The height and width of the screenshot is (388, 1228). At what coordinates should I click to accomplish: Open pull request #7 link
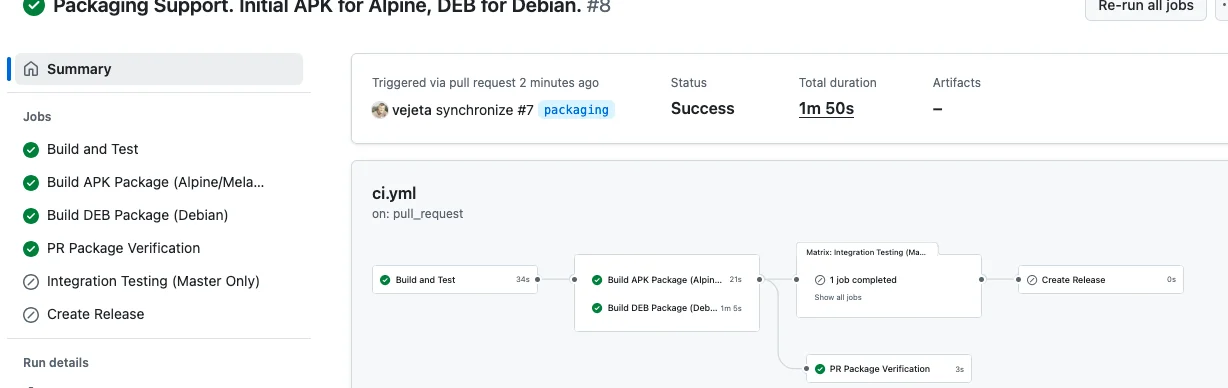click(x=525, y=110)
